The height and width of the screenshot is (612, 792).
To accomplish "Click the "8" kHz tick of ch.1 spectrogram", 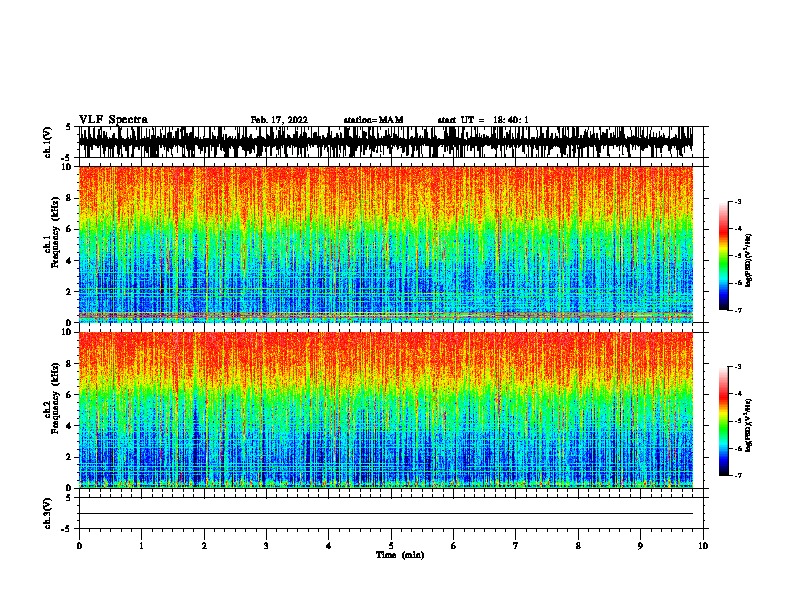I will pyautogui.click(x=70, y=198).
